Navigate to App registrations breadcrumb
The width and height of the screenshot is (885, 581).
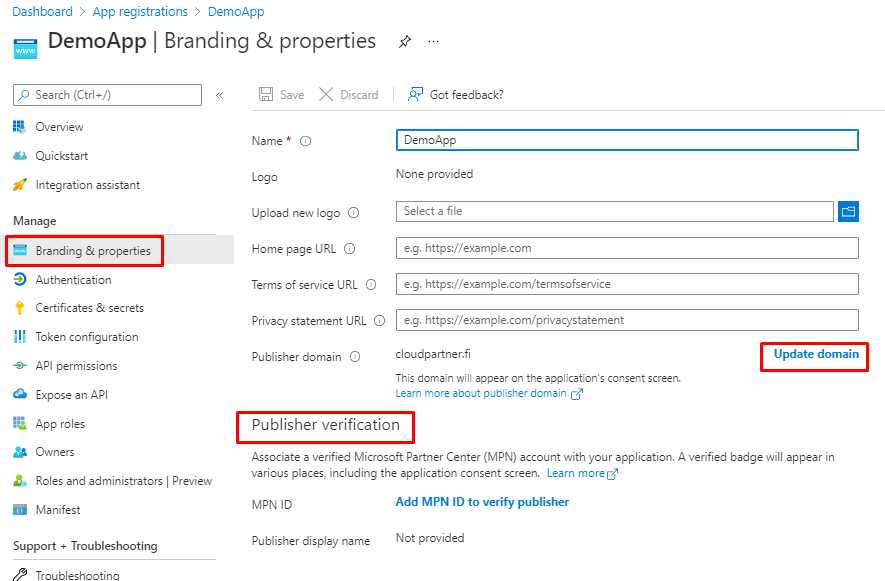coord(139,12)
